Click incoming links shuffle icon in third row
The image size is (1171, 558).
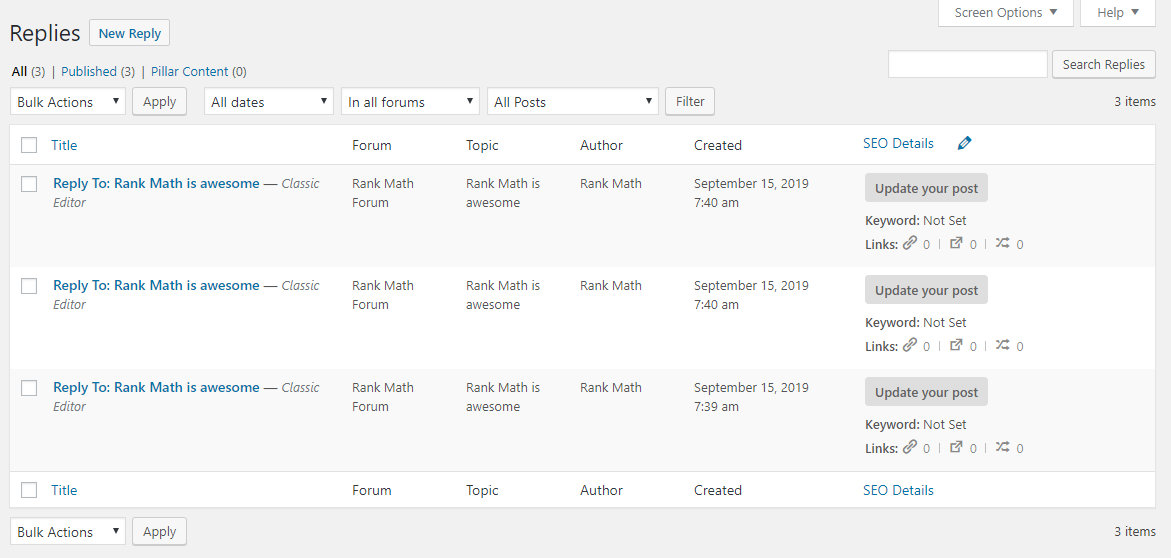pyautogui.click(x=1002, y=447)
